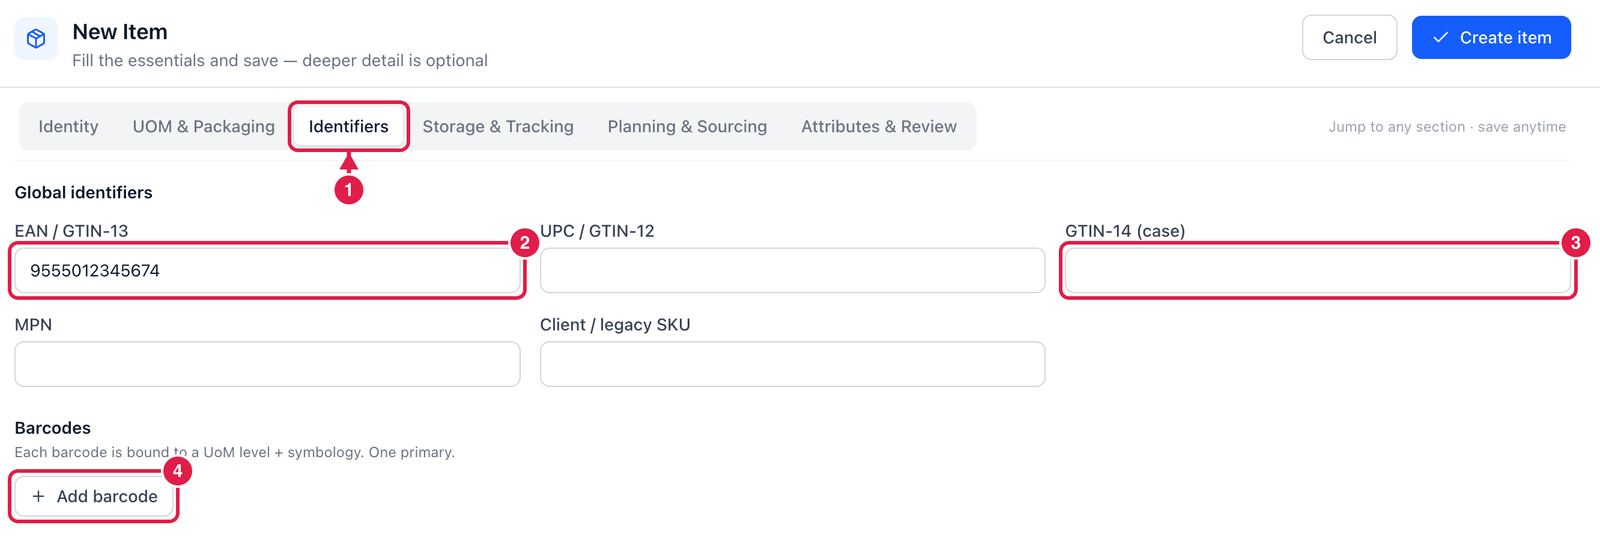The image size is (1600, 560).
Task: Open the Identity tab
Action: [69, 127]
